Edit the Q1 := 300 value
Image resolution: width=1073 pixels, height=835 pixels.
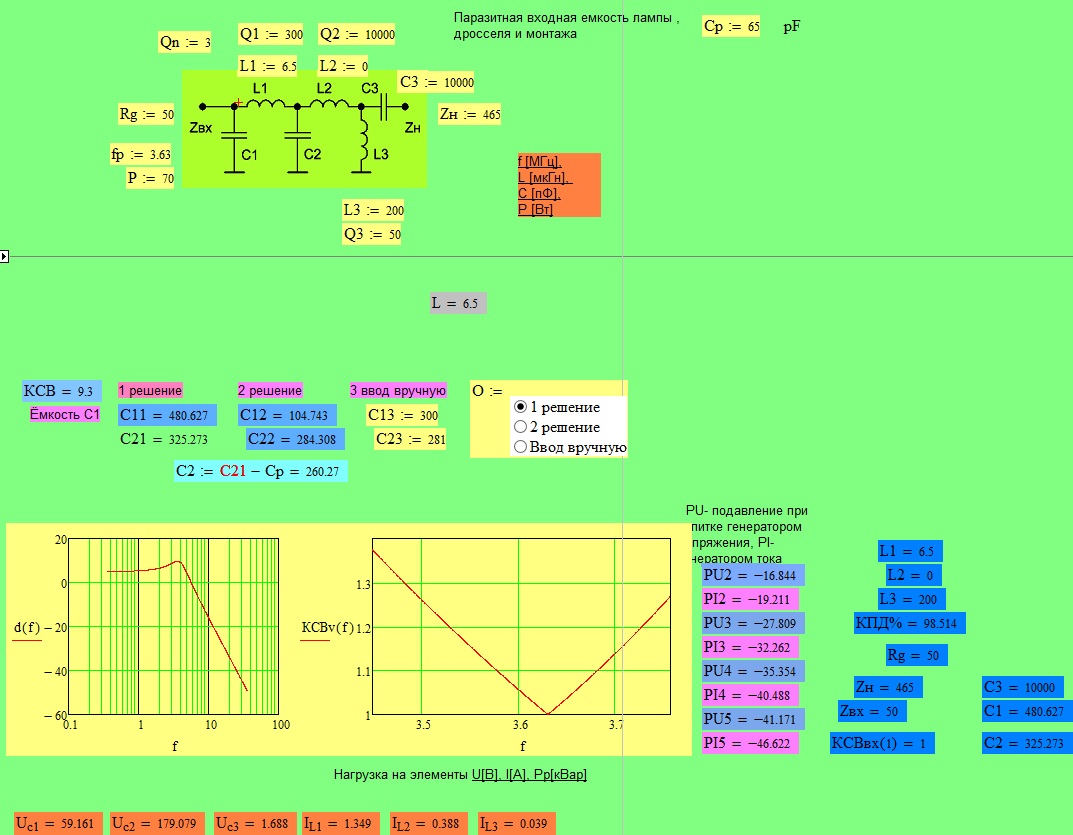(271, 34)
